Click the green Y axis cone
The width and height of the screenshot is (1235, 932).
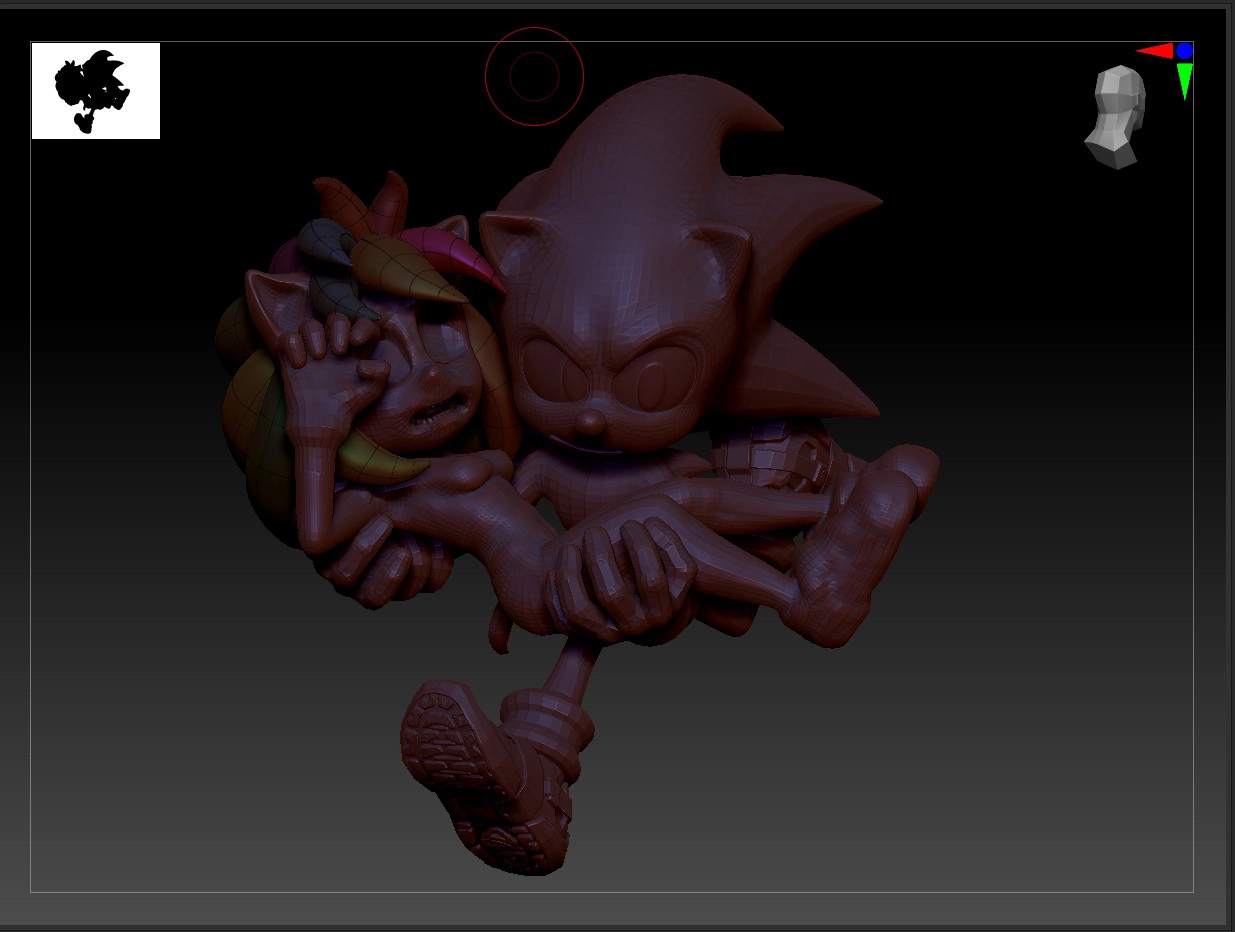[1184, 80]
